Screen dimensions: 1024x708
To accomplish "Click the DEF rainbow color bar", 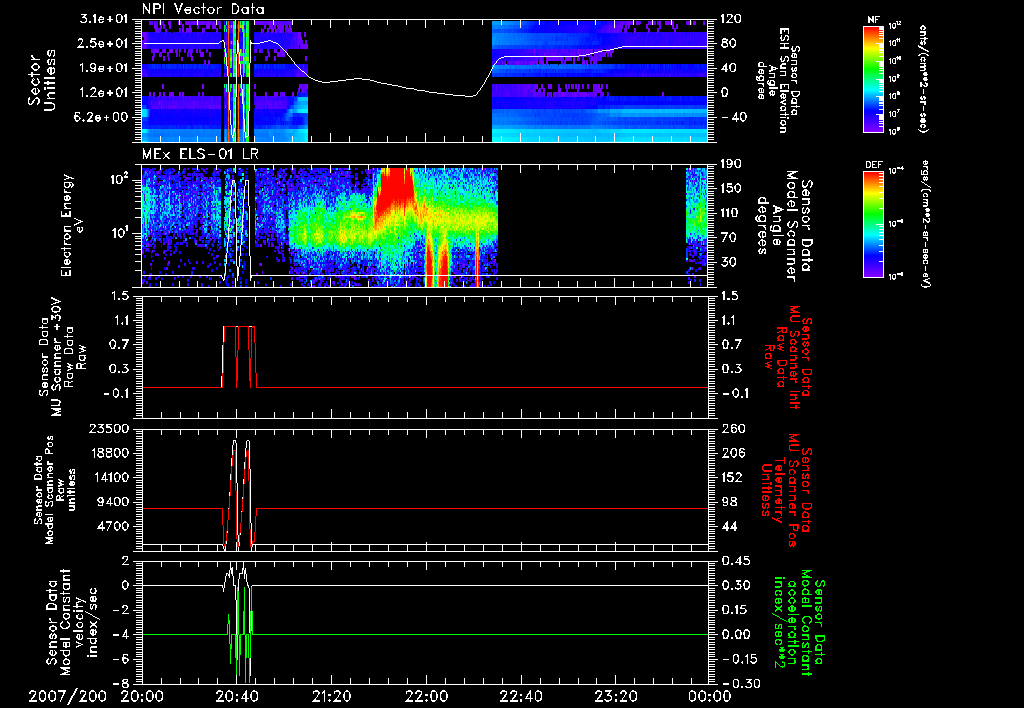I will (873, 223).
